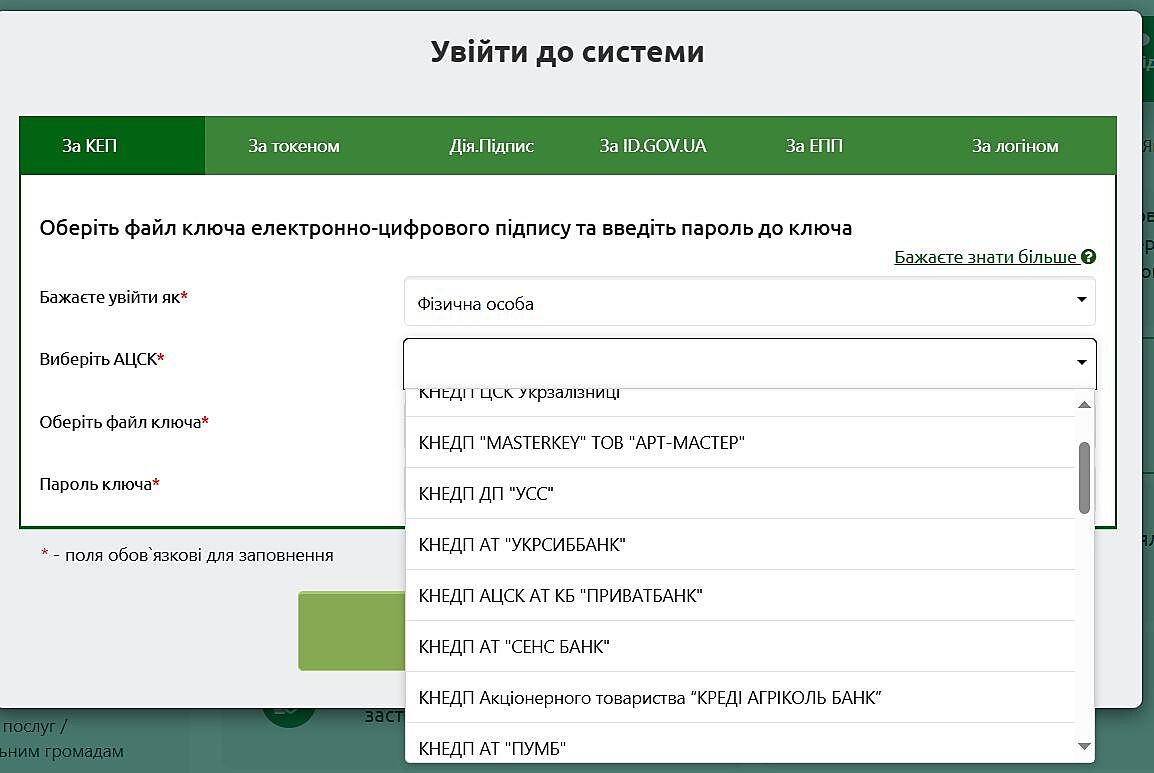Go to the За логіном tab
The width and height of the screenshot is (1154, 773).
pos(1015,146)
